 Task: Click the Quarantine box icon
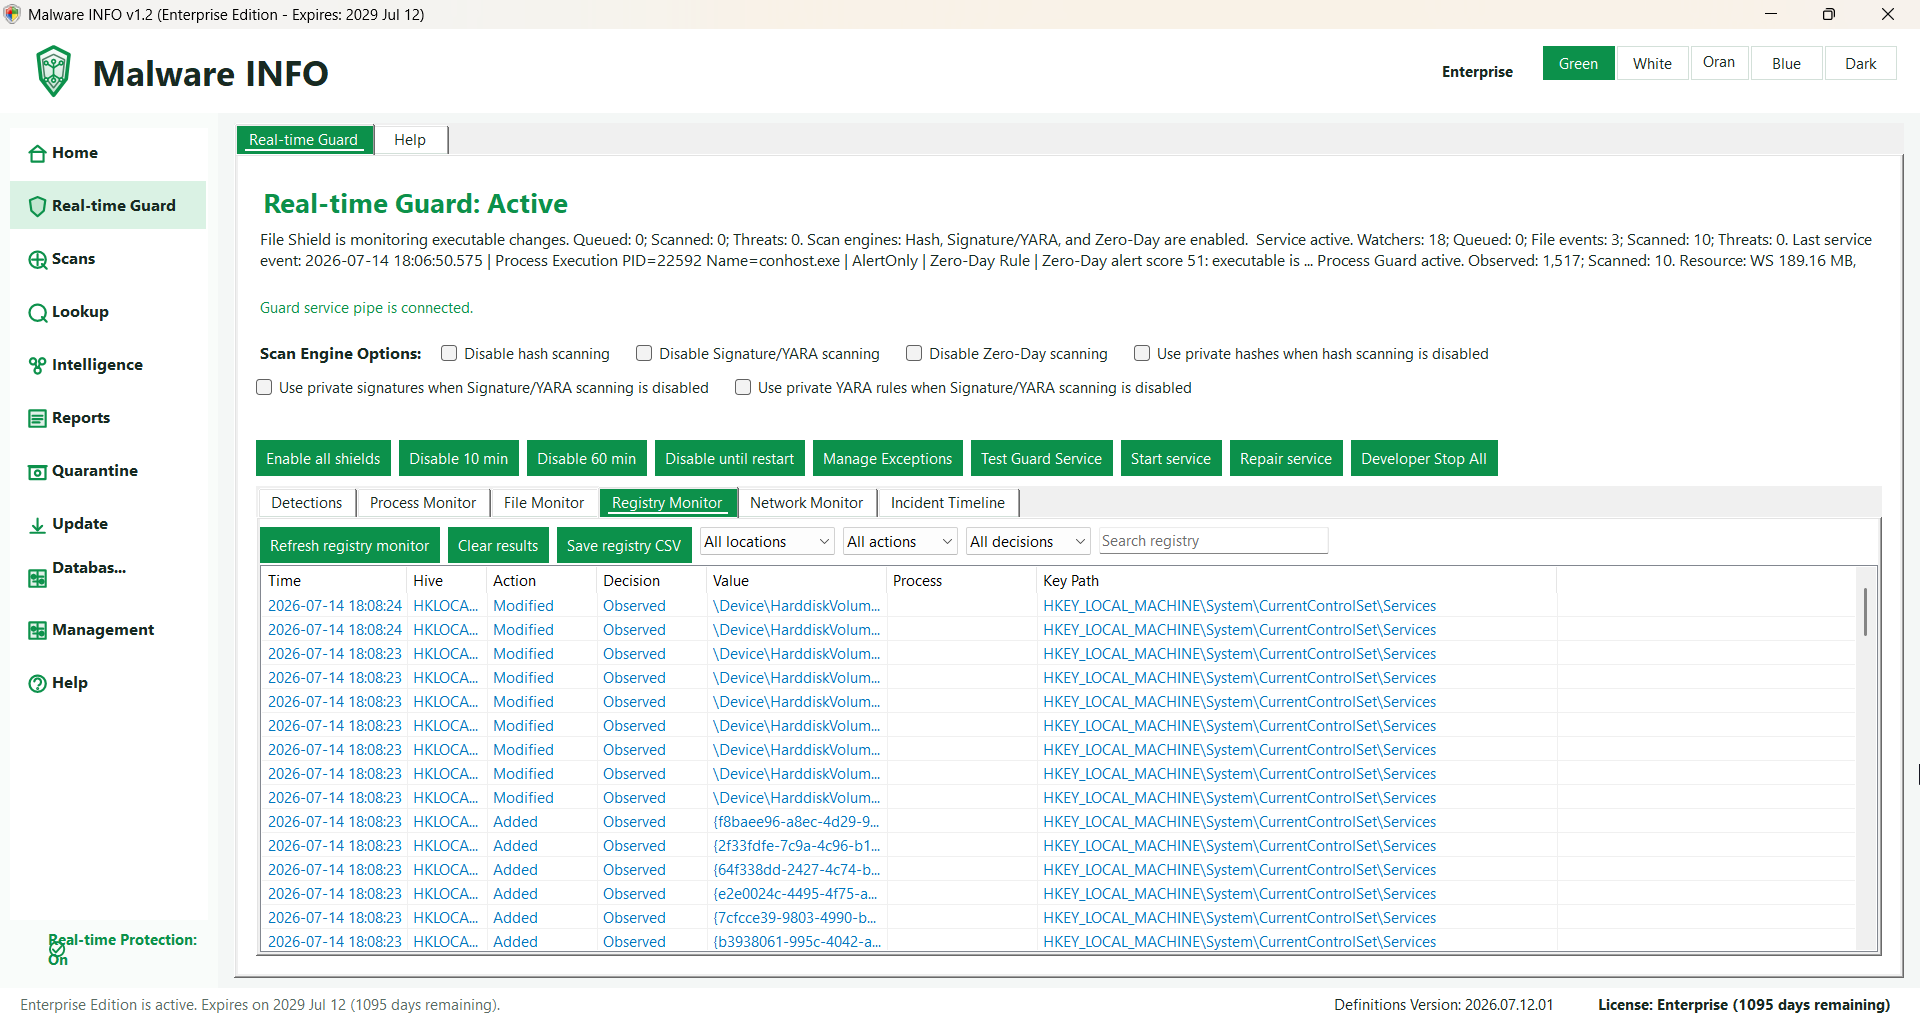point(37,471)
